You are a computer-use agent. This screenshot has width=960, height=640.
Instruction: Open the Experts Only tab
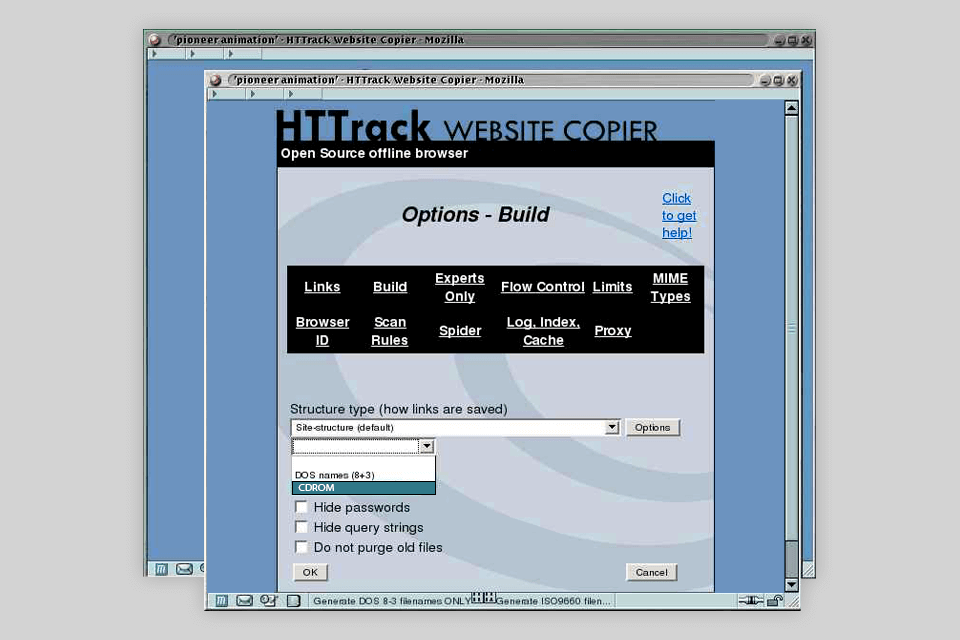(x=460, y=287)
